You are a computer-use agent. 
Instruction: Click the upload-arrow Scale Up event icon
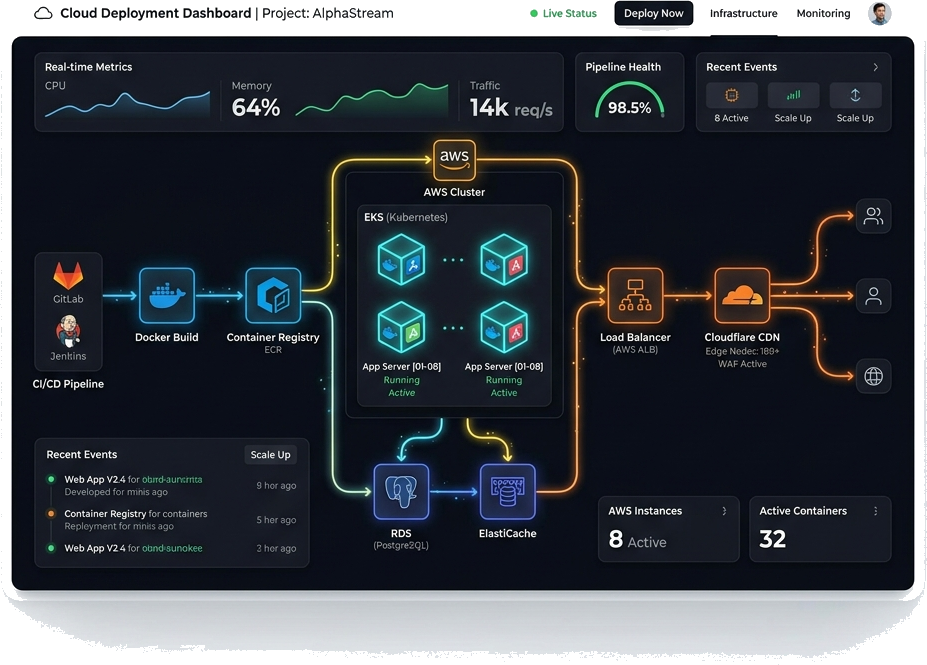[855, 95]
